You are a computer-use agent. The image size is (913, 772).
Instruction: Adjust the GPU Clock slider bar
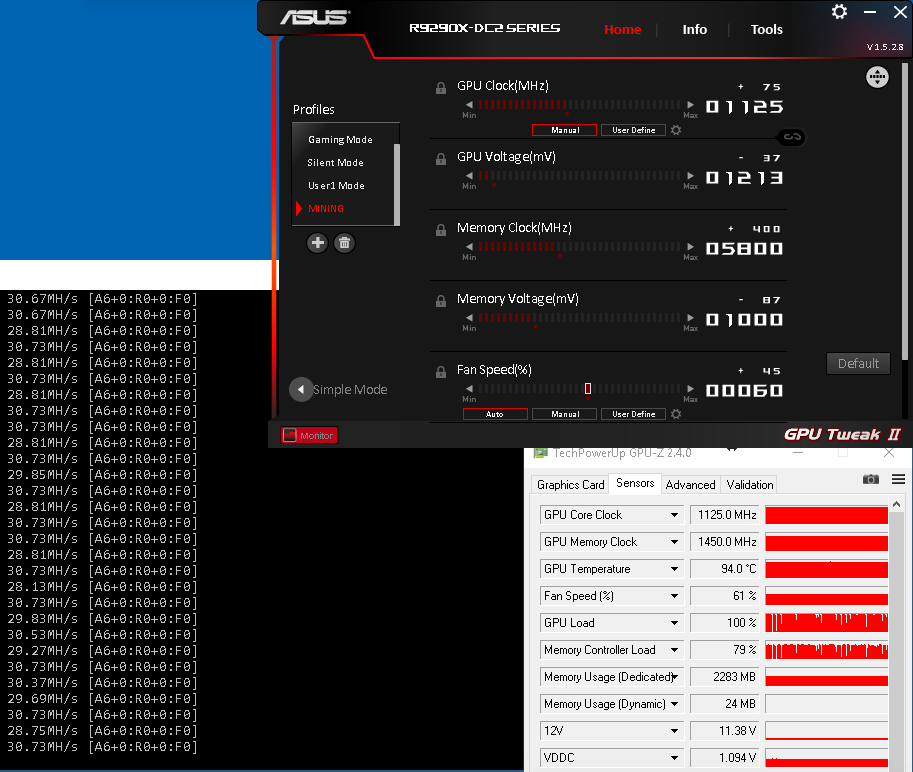pyautogui.click(x=579, y=105)
